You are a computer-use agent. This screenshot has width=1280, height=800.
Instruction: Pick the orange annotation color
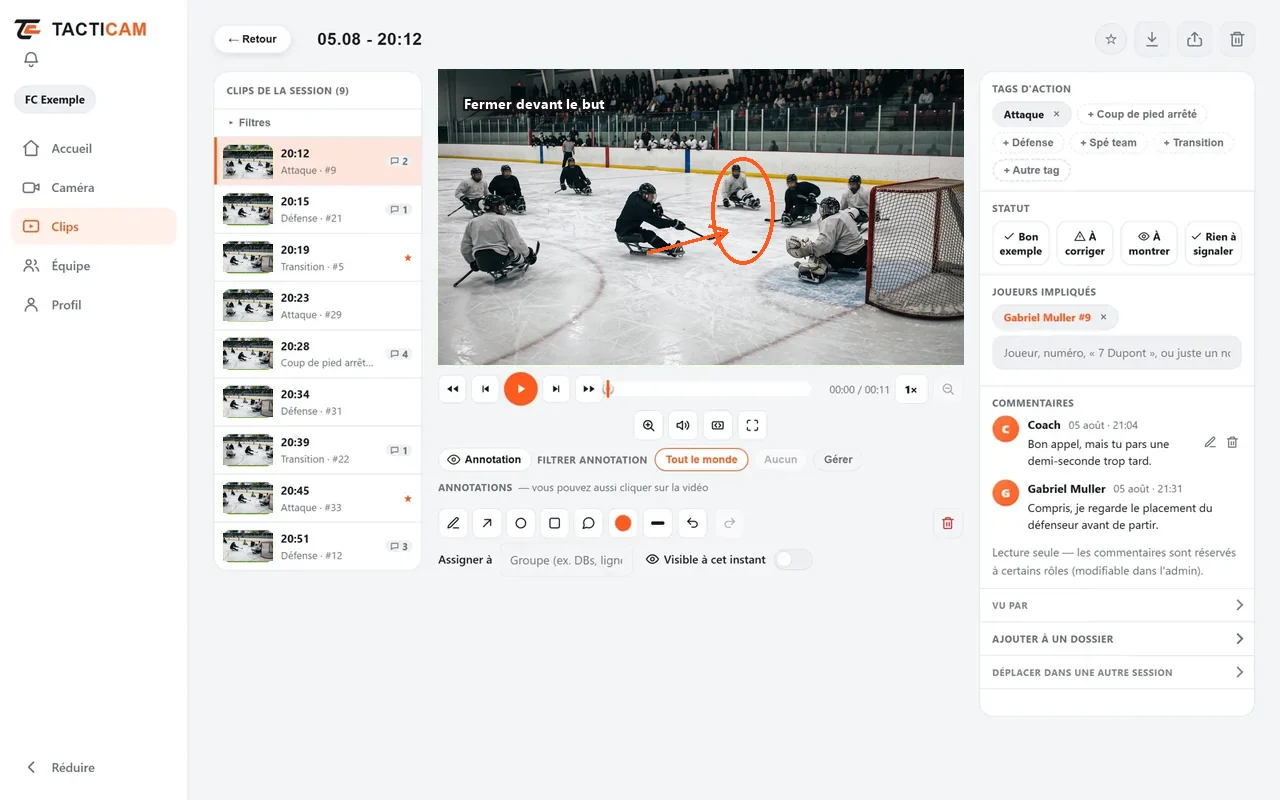point(623,523)
